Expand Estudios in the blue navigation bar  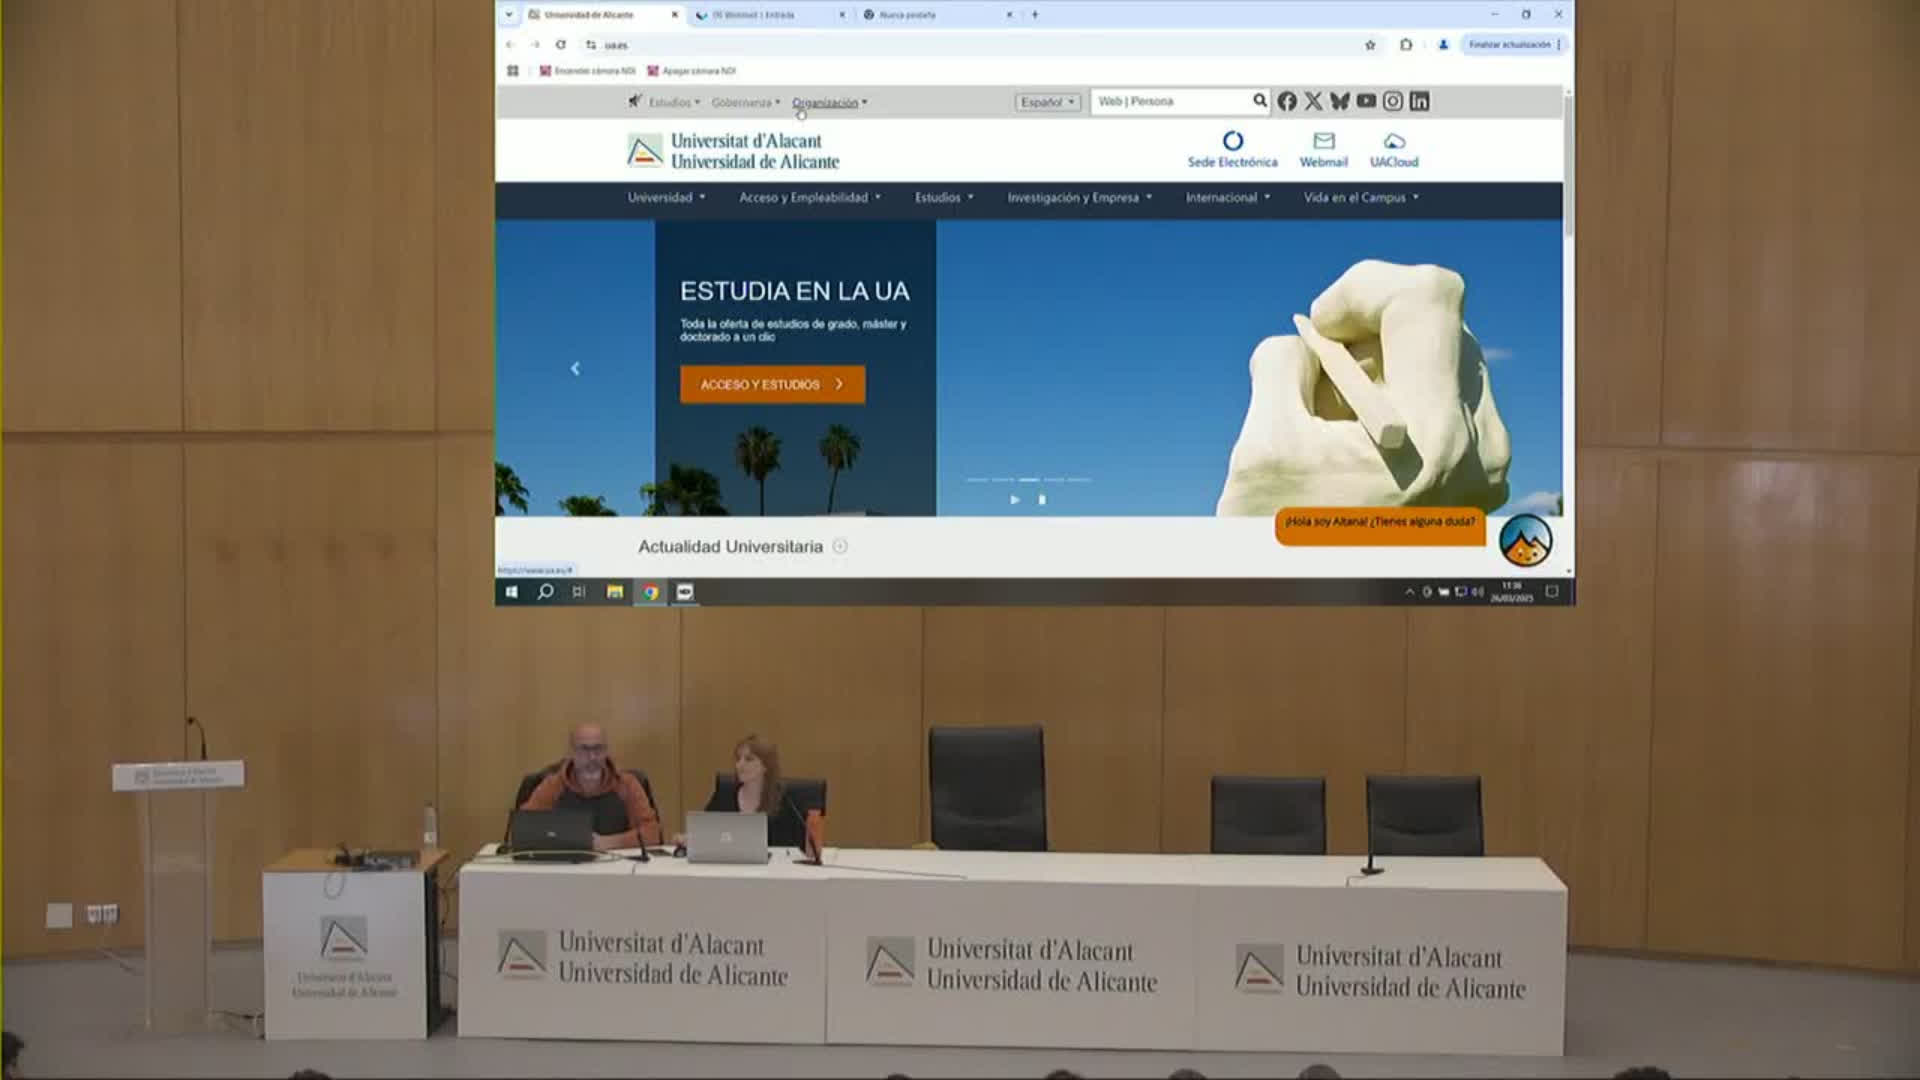(944, 198)
